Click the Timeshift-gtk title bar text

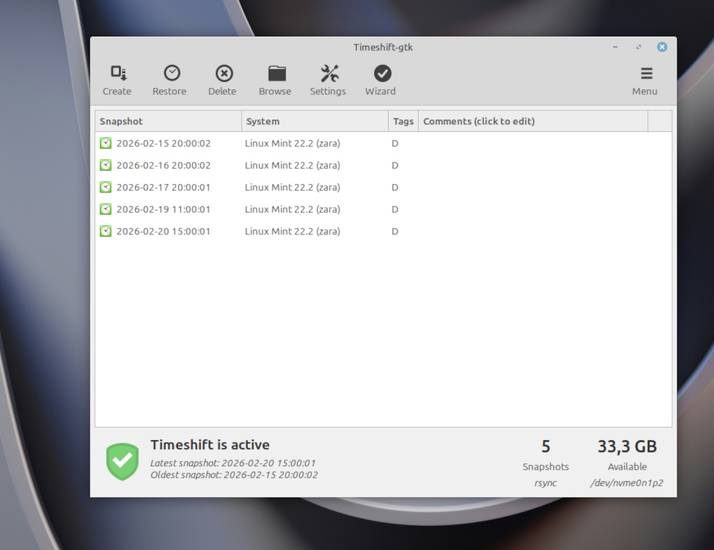383,47
